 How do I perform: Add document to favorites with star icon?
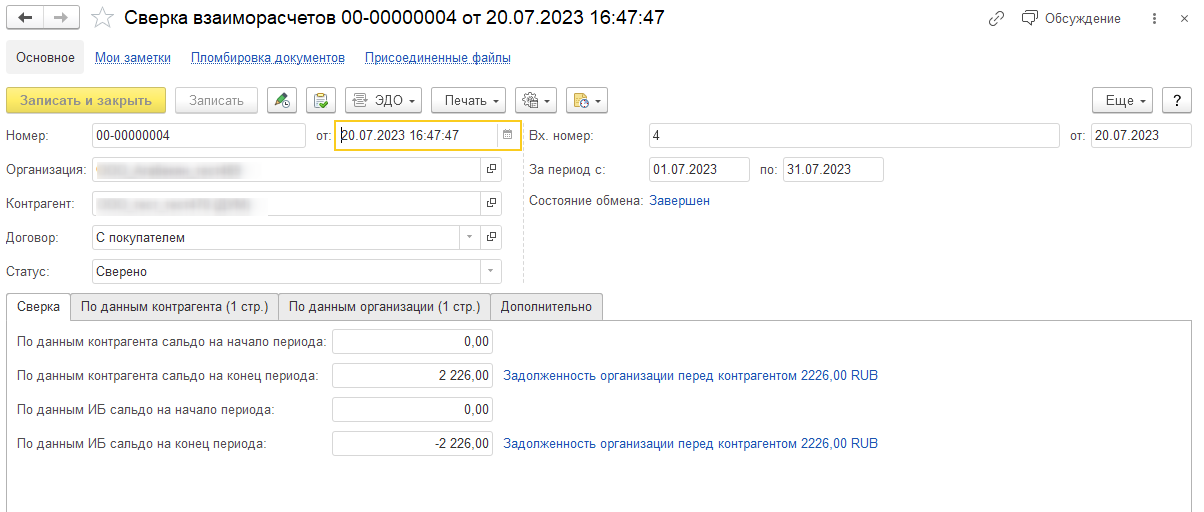coord(101,19)
